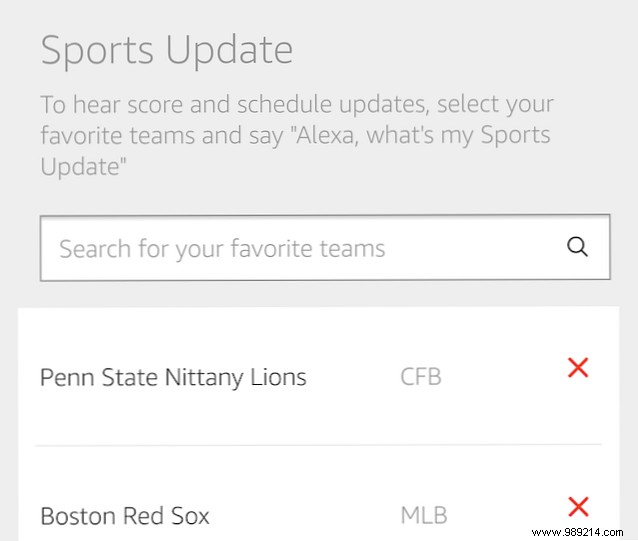
Task: Click the Sports Update page heading
Action: click(x=167, y=50)
